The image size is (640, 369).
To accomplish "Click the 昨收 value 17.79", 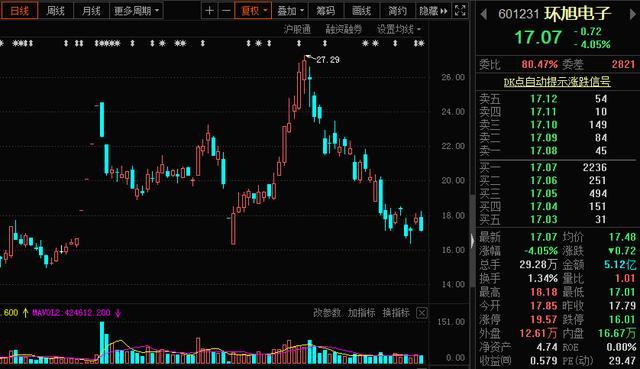I will (x=622, y=306).
